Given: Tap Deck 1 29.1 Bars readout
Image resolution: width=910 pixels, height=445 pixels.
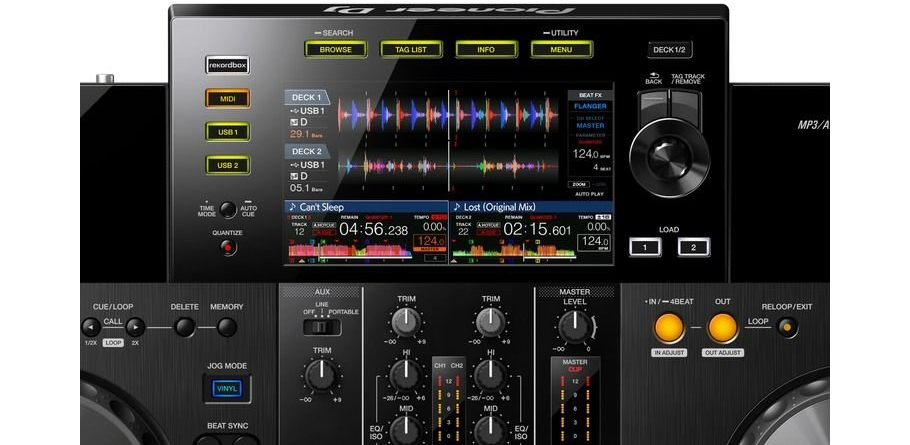Looking at the screenshot, I should 306,134.
